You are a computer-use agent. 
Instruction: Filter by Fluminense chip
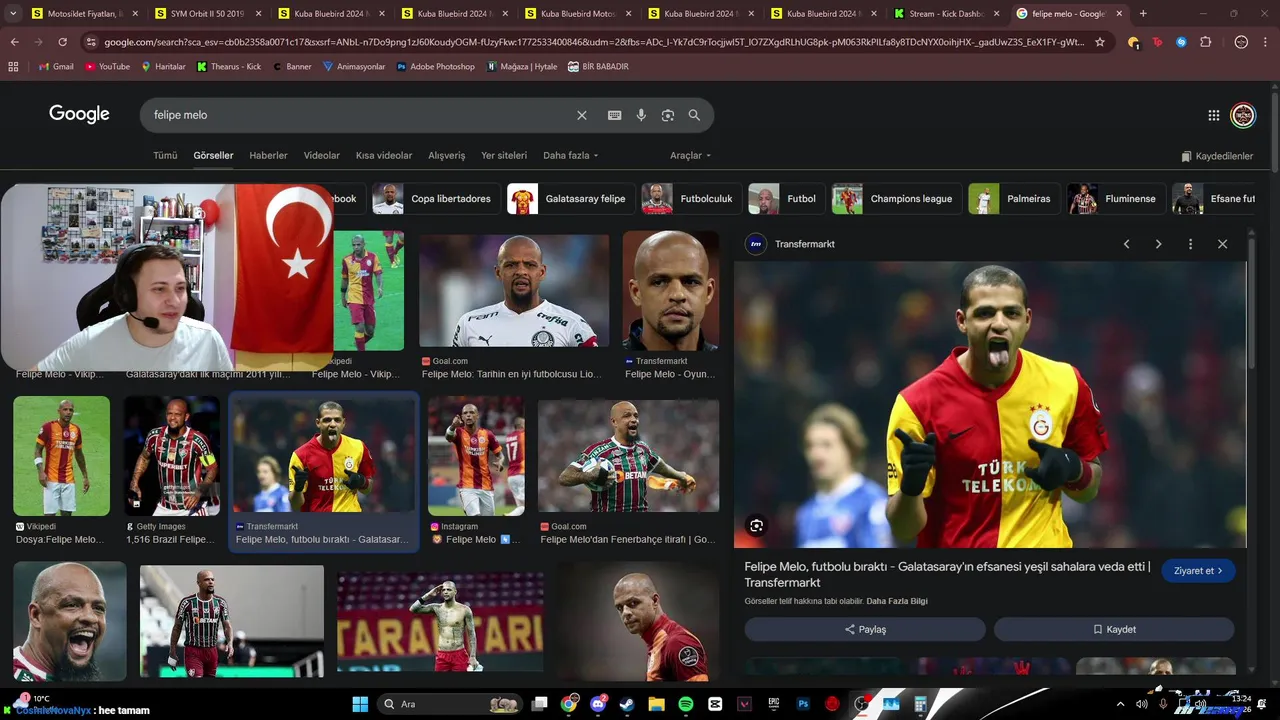tap(1116, 199)
